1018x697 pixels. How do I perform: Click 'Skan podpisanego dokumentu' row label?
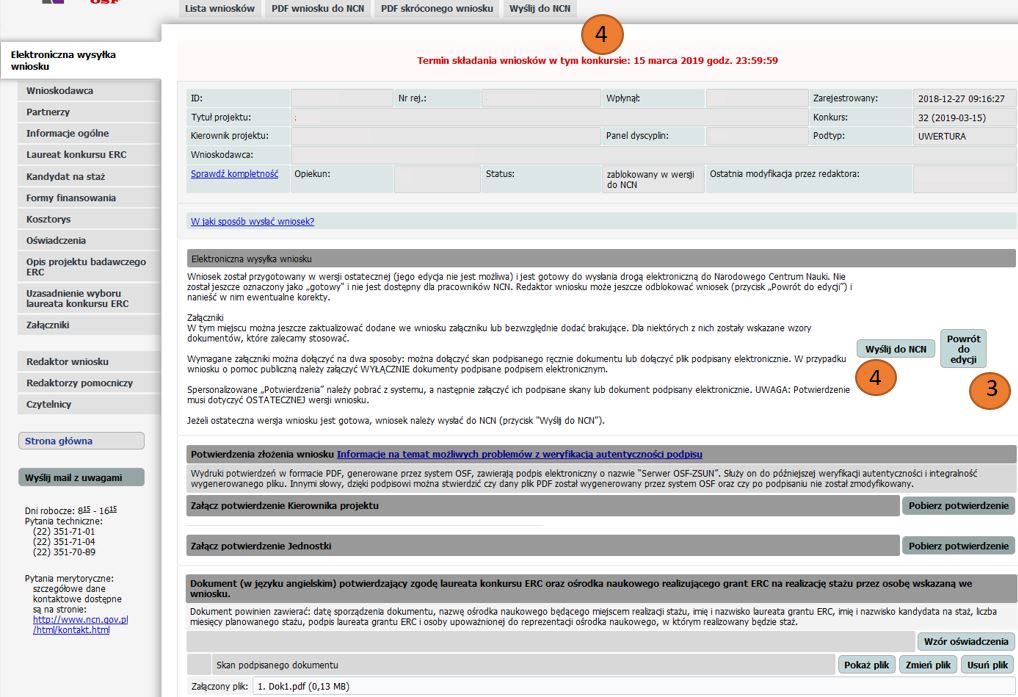pyautogui.click(x=277, y=665)
